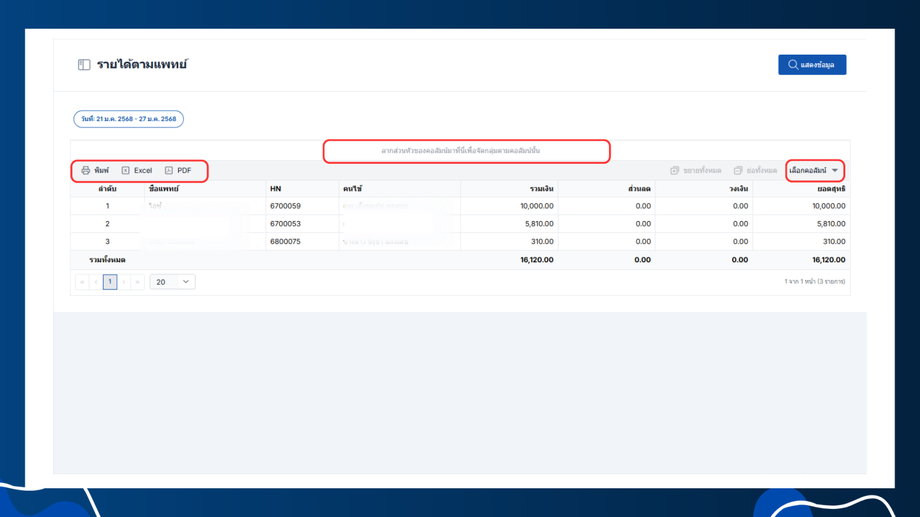The height and width of the screenshot is (517, 920).
Task: Export the report via the PDF icon
Action: click(x=169, y=170)
